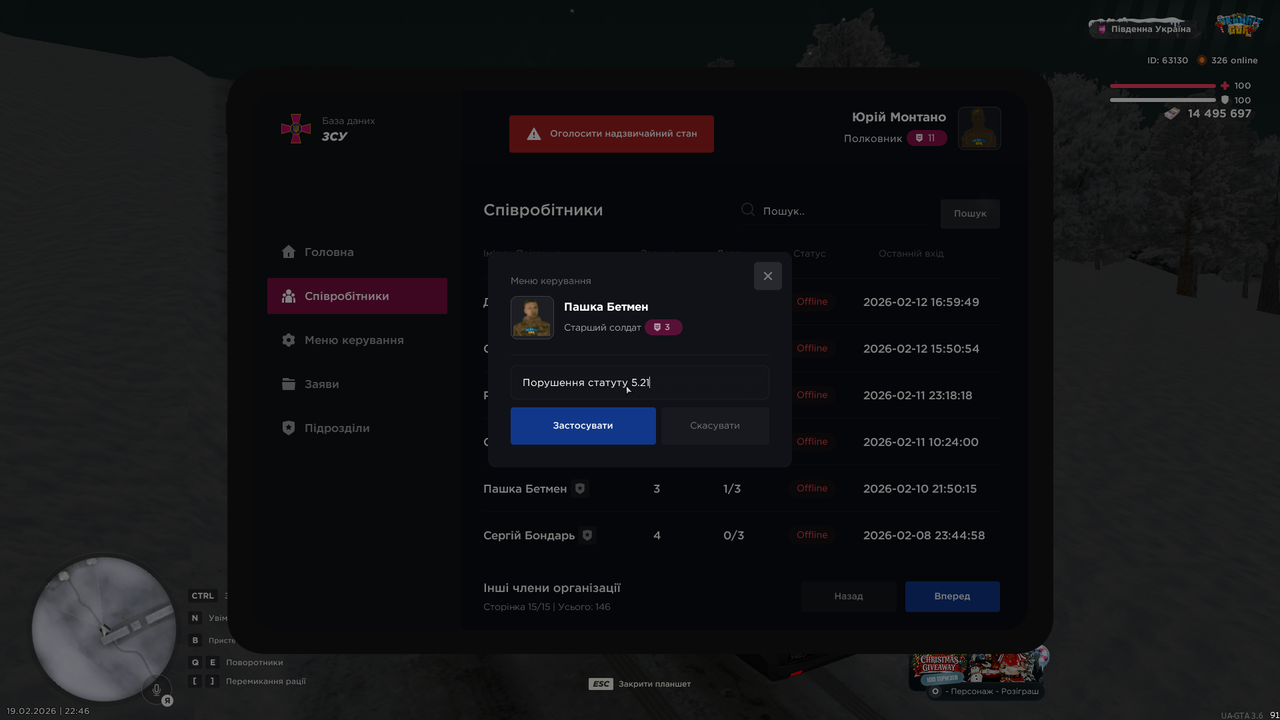
Task: Click the circular minimap
Action: pos(104,629)
